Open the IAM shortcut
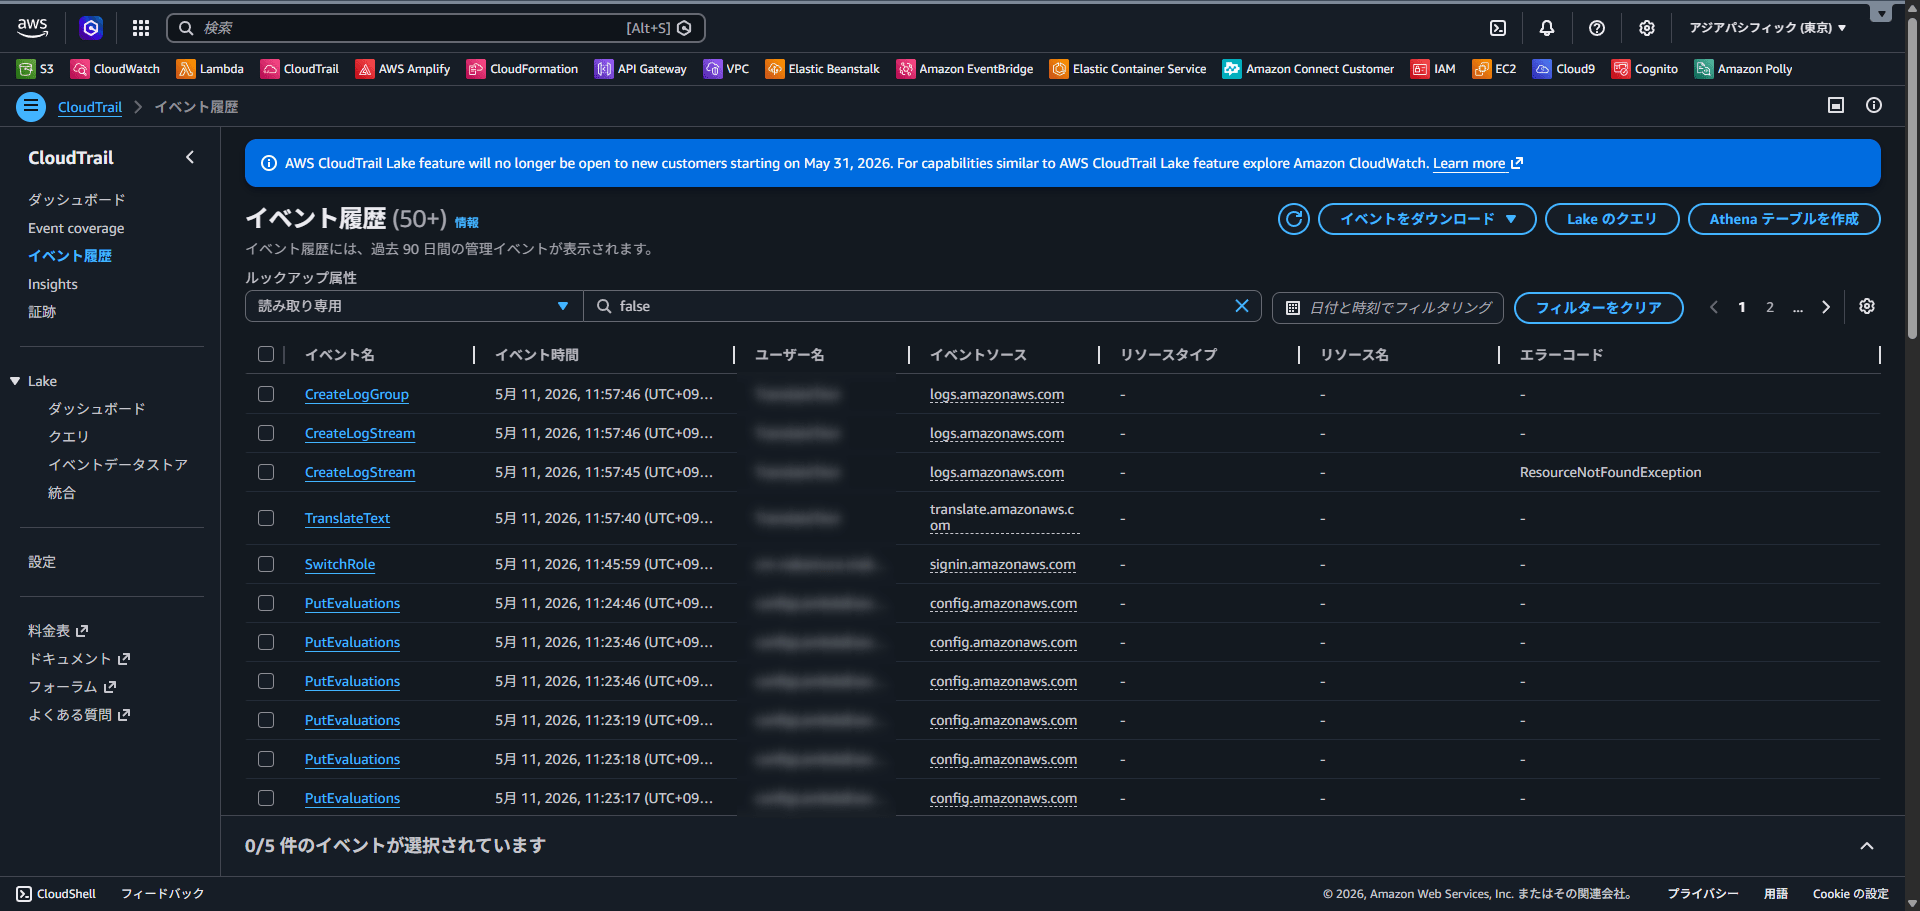This screenshot has width=1920, height=911. coord(1433,69)
